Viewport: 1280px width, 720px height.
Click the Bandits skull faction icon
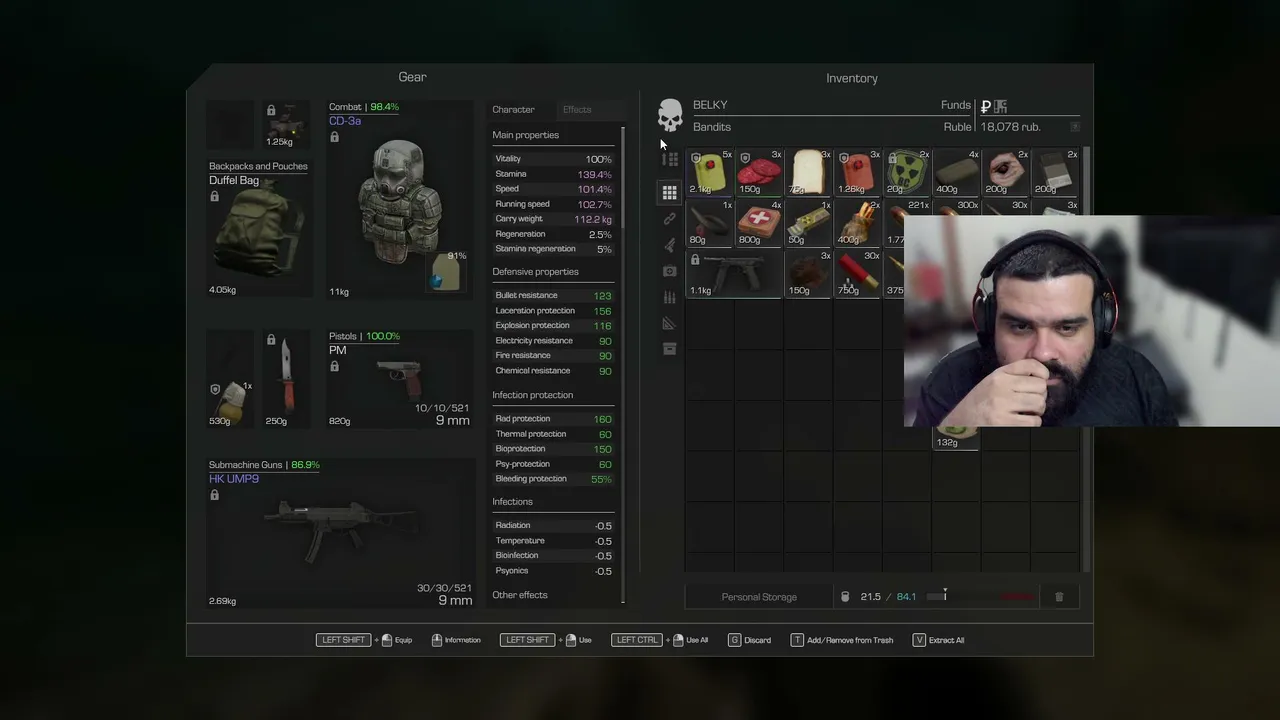(670, 115)
